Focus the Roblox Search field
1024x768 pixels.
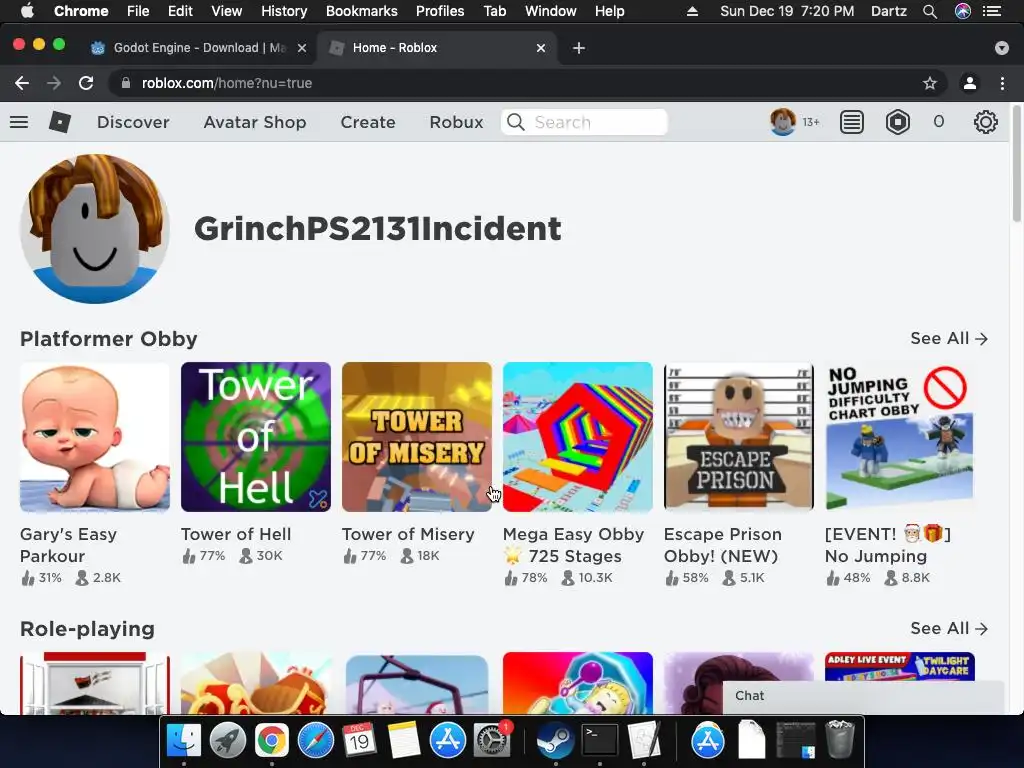coord(584,122)
